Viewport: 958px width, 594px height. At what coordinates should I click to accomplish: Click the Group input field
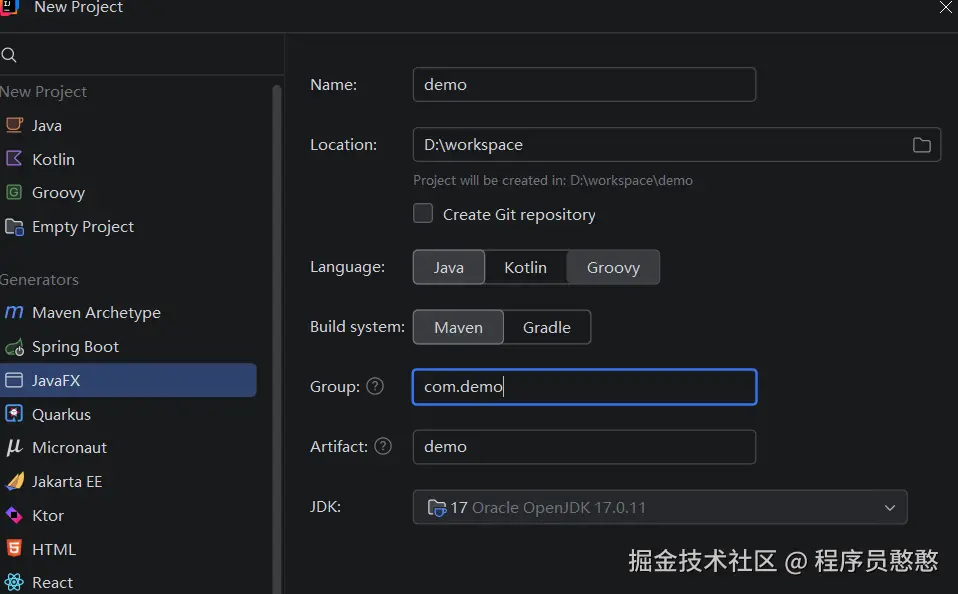(x=584, y=387)
